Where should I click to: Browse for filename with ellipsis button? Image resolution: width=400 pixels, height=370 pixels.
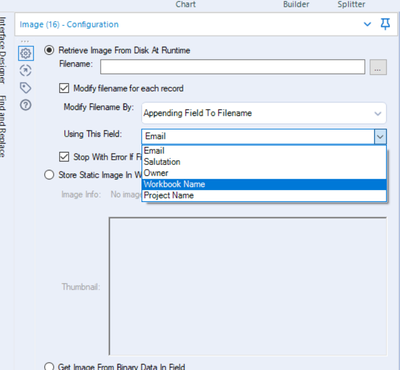pyautogui.click(x=378, y=67)
